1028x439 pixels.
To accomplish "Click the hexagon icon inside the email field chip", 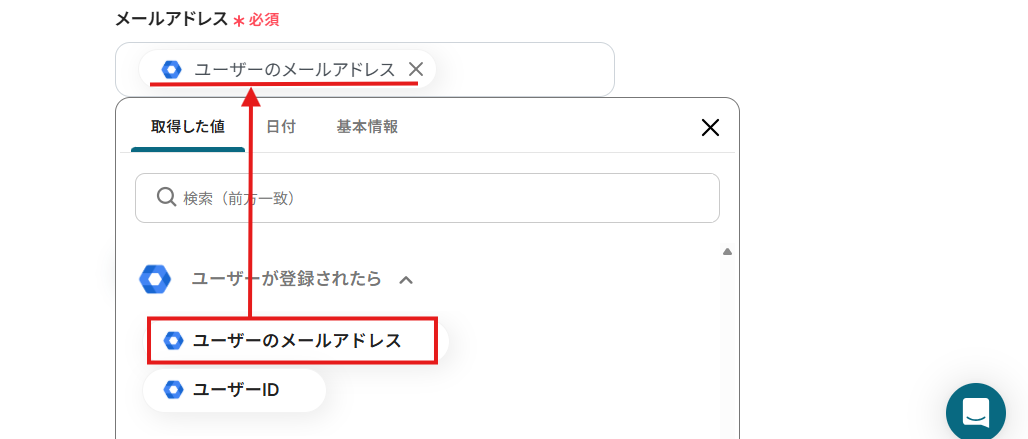I will (171, 69).
